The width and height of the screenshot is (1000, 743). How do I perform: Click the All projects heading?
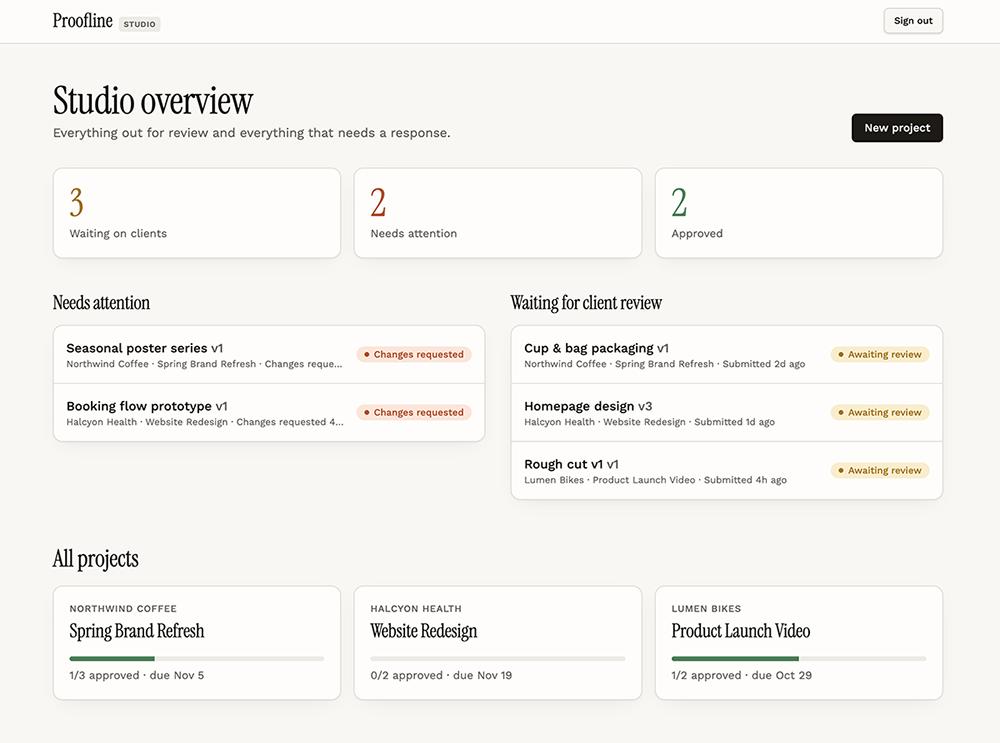pyautogui.click(x=96, y=559)
